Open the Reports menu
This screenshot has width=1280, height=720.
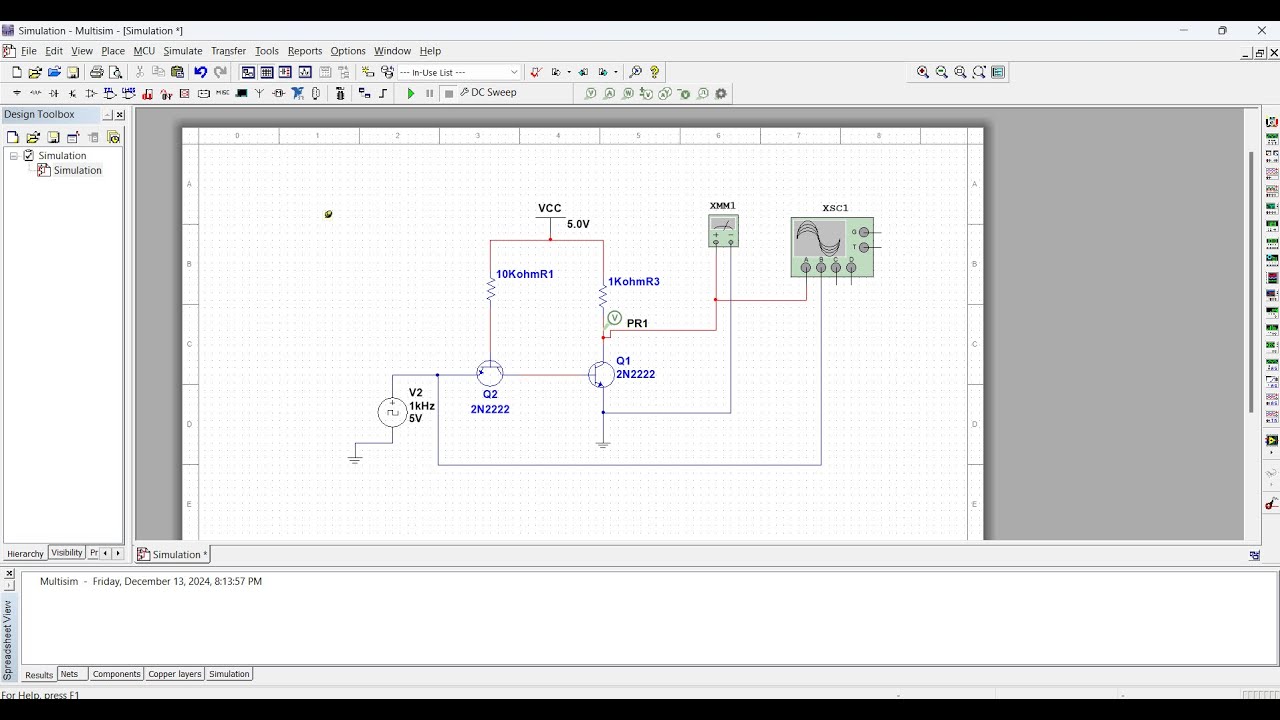(305, 51)
